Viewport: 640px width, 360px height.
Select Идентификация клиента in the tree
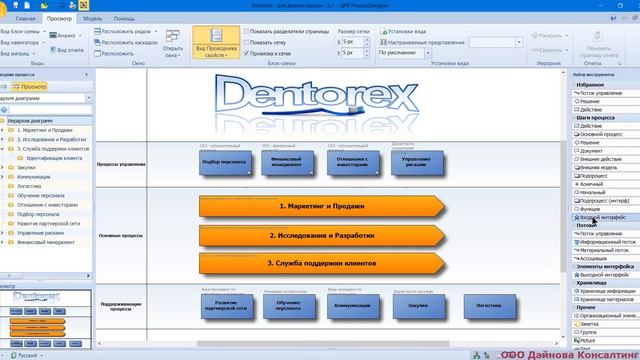click(x=54, y=158)
